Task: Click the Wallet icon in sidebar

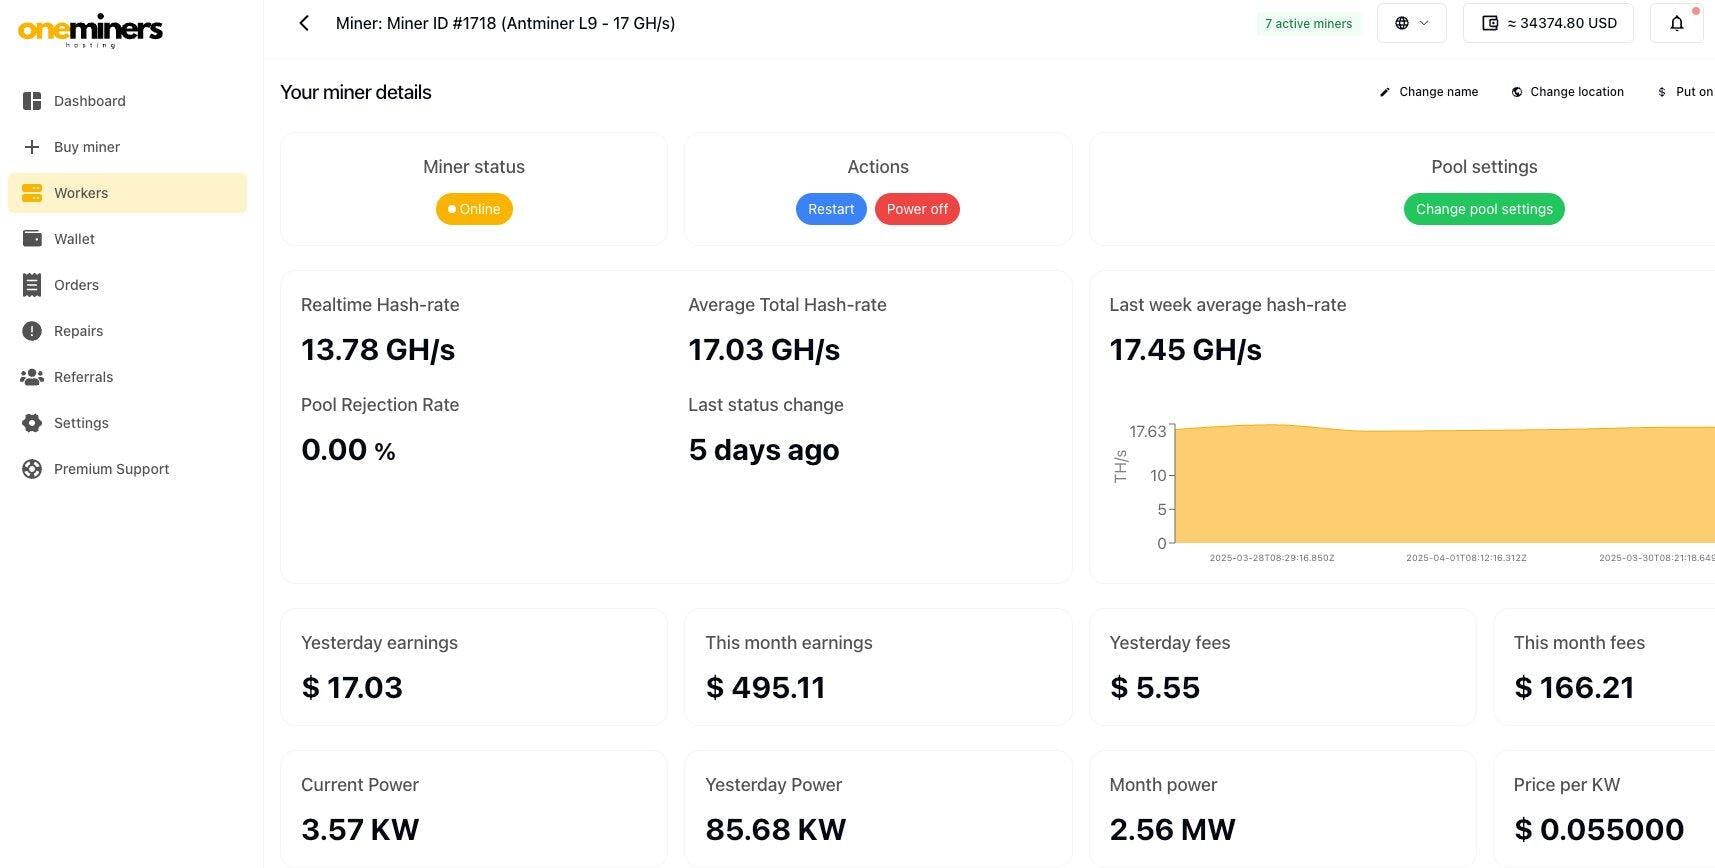Action: click(32, 239)
